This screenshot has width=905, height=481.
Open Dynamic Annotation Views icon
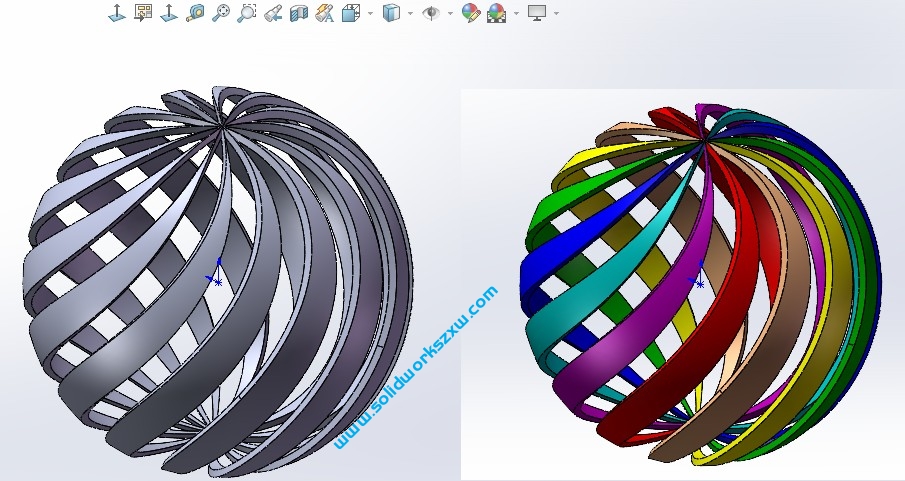[x=324, y=13]
